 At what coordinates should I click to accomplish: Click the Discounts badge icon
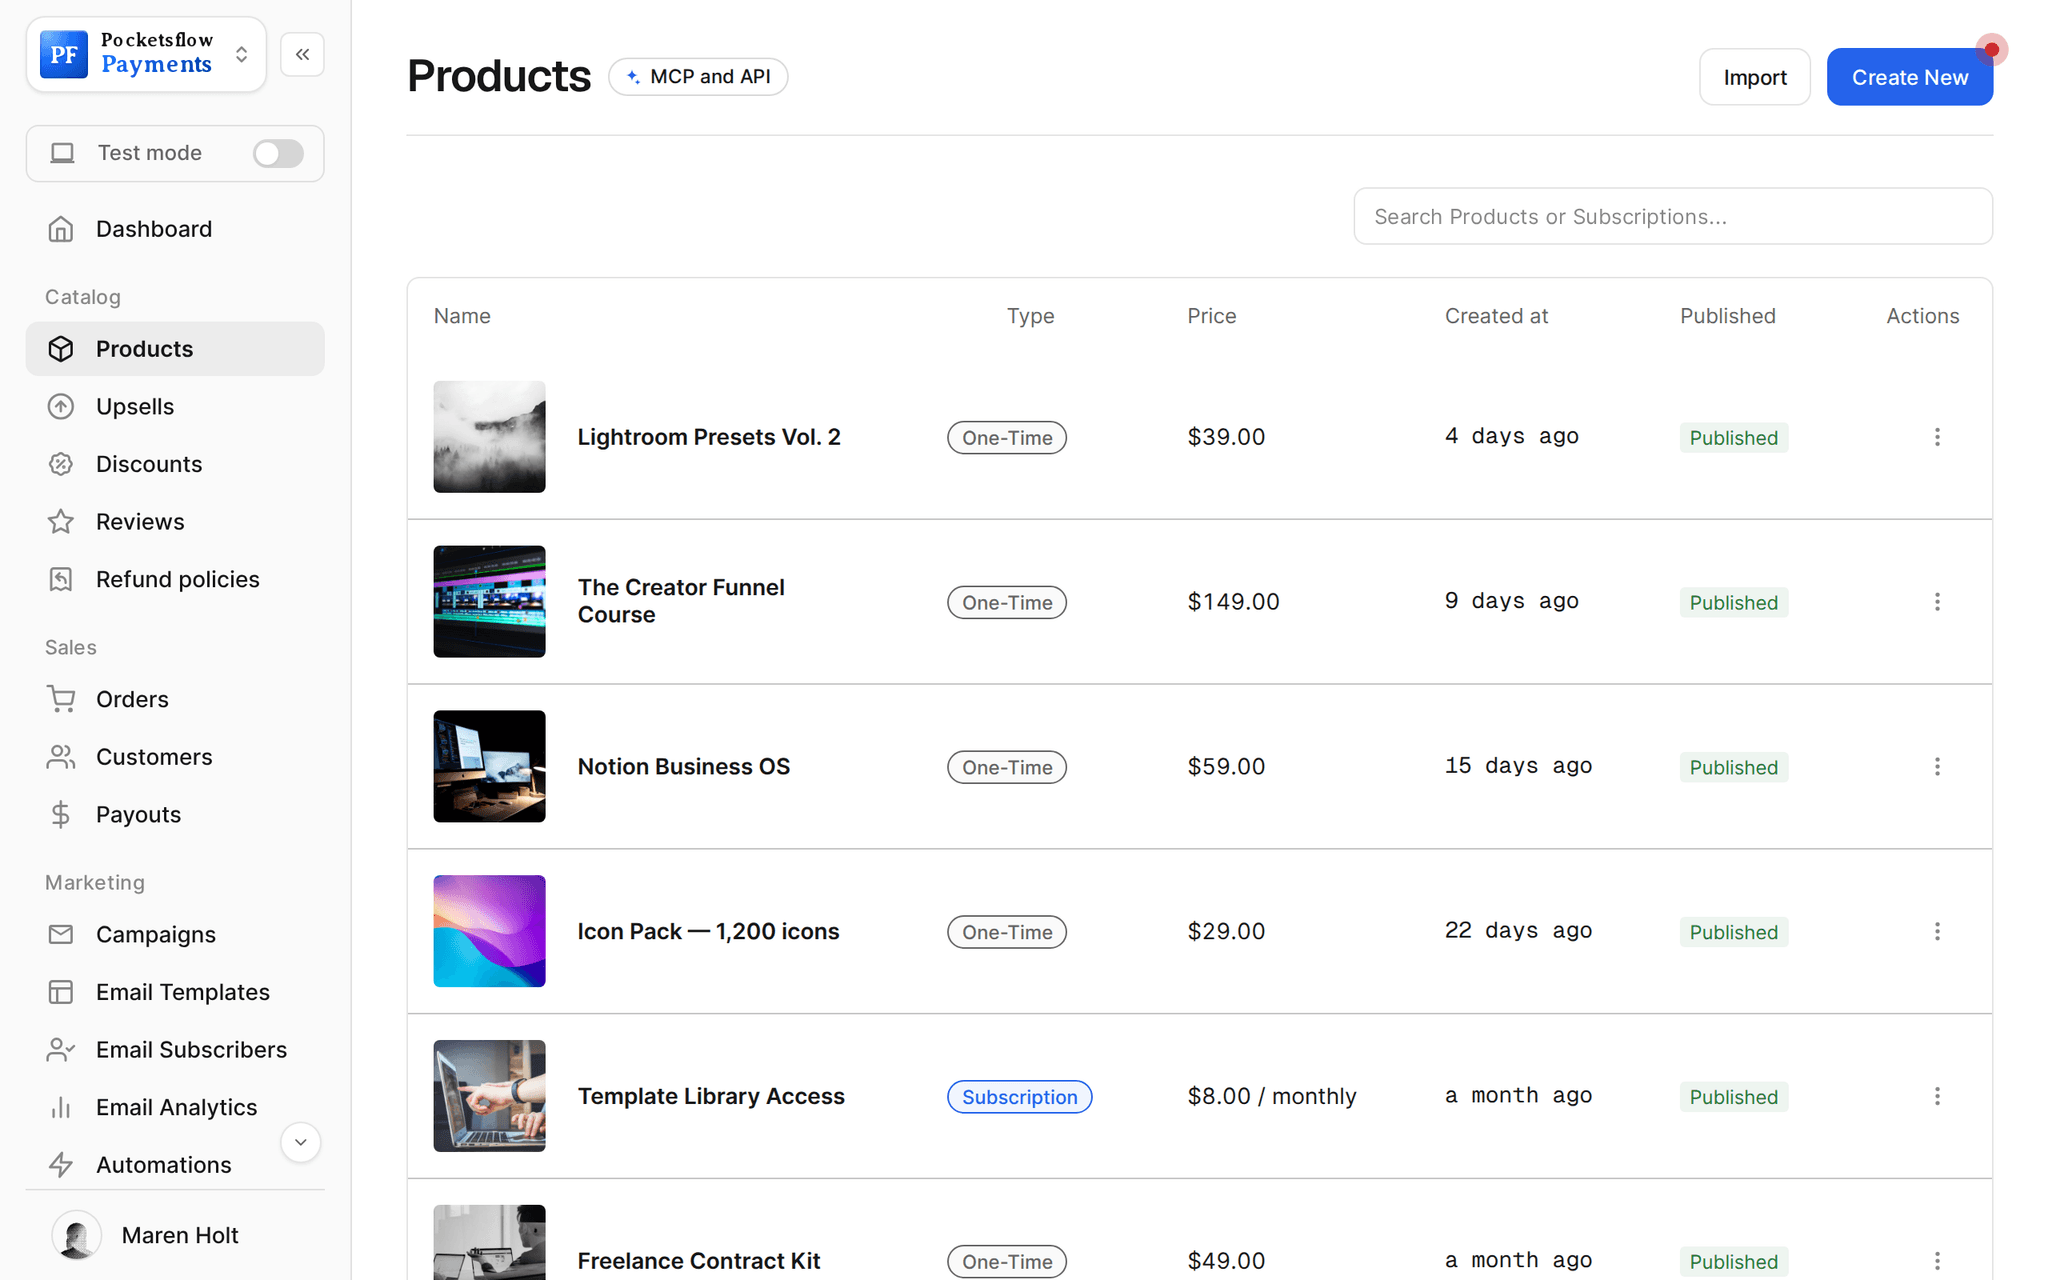tap(61, 464)
